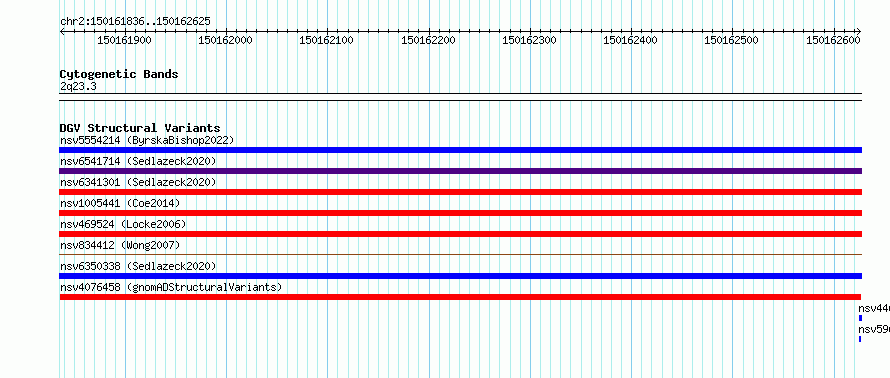
Task: Click the purple bar for nsv6541714
Action: click(x=461, y=171)
